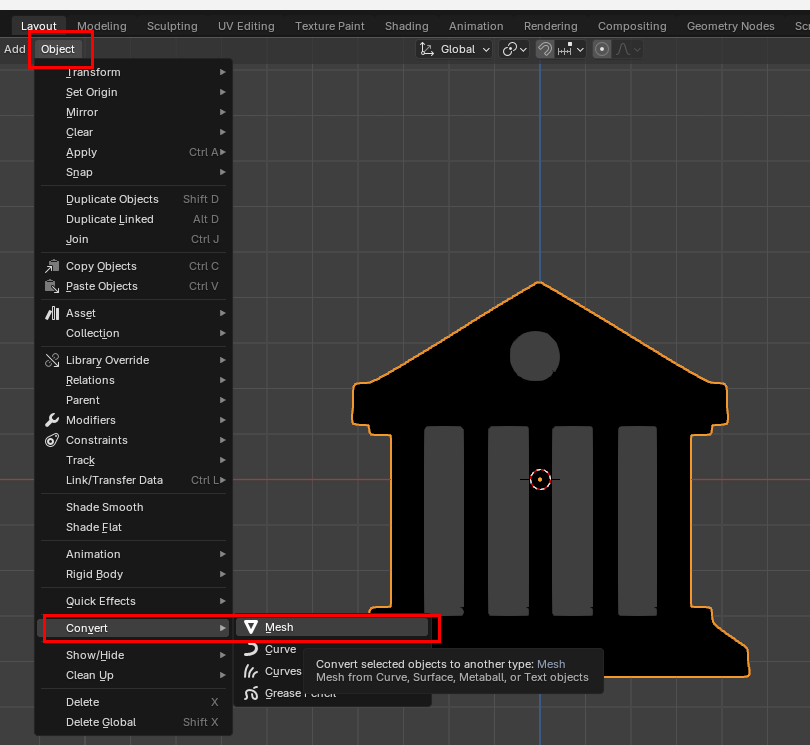Click the Constraints icon in Object menu
The width and height of the screenshot is (810, 745).
(x=53, y=440)
